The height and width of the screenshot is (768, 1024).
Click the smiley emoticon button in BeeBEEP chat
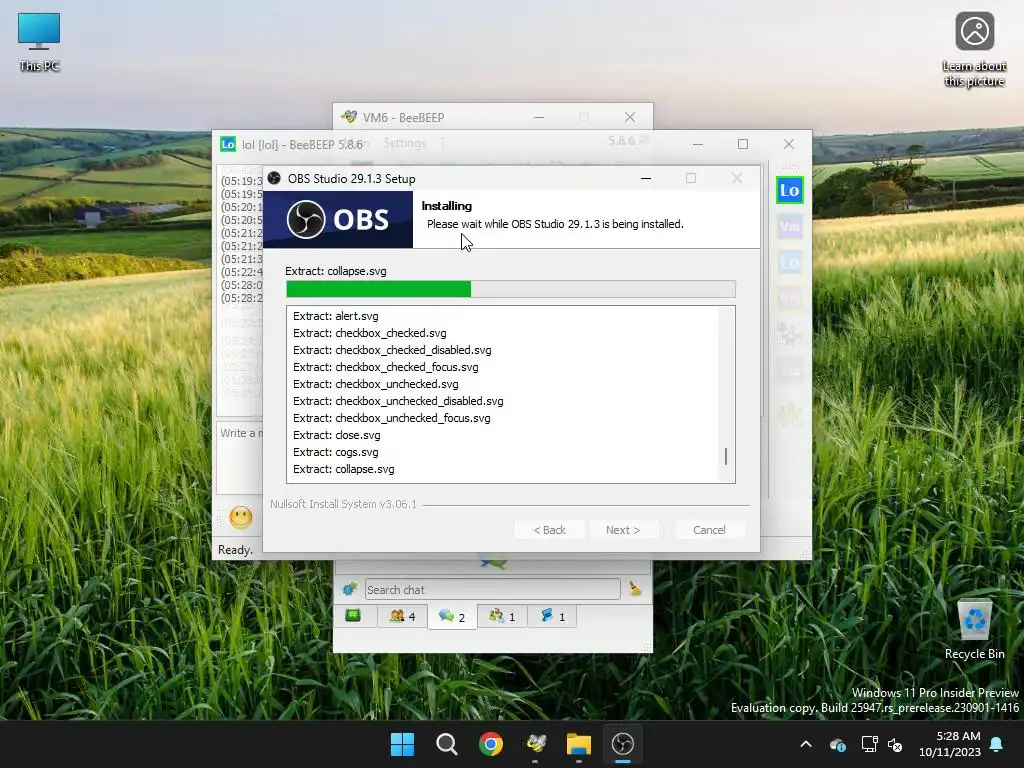tap(241, 517)
